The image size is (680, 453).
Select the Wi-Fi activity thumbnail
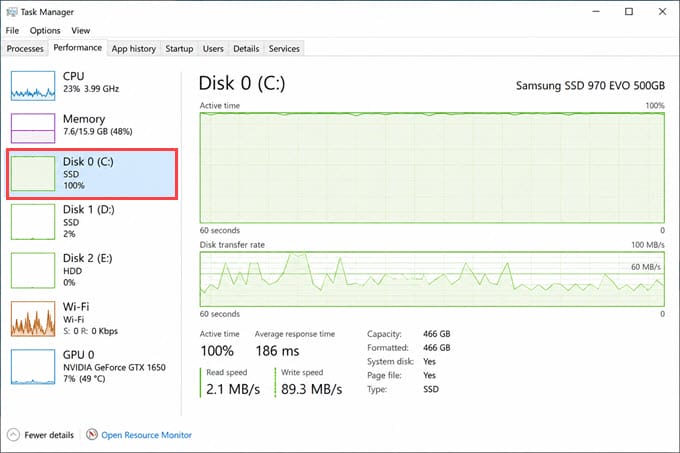(x=33, y=319)
